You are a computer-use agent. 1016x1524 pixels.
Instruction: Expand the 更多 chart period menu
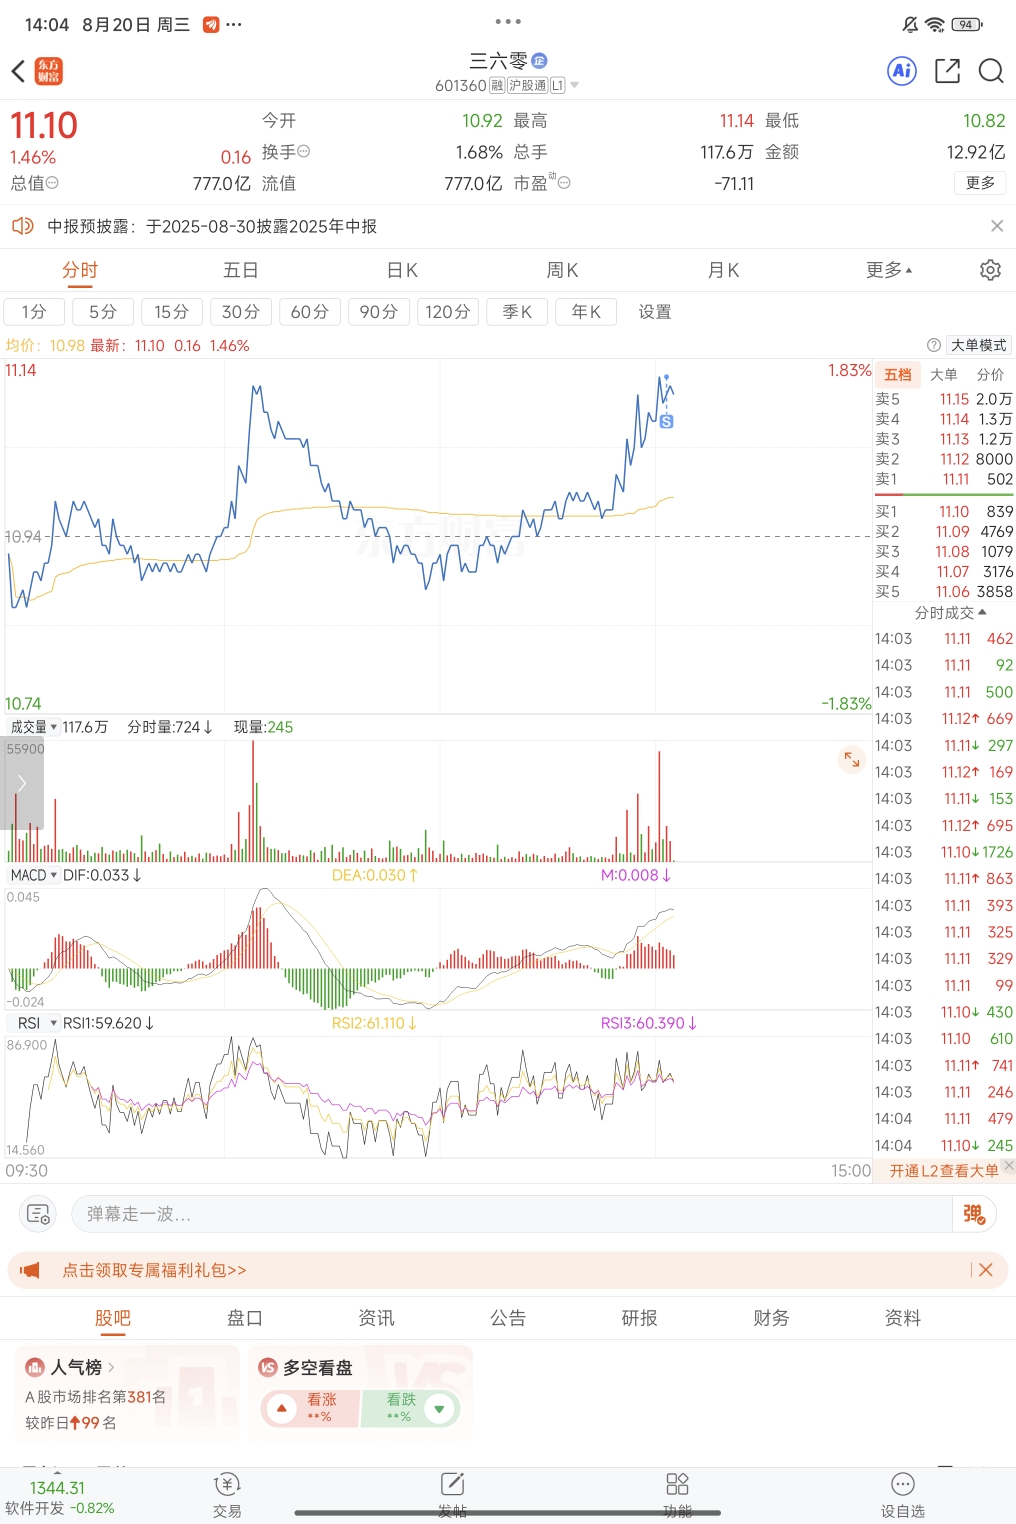[x=889, y=270]
